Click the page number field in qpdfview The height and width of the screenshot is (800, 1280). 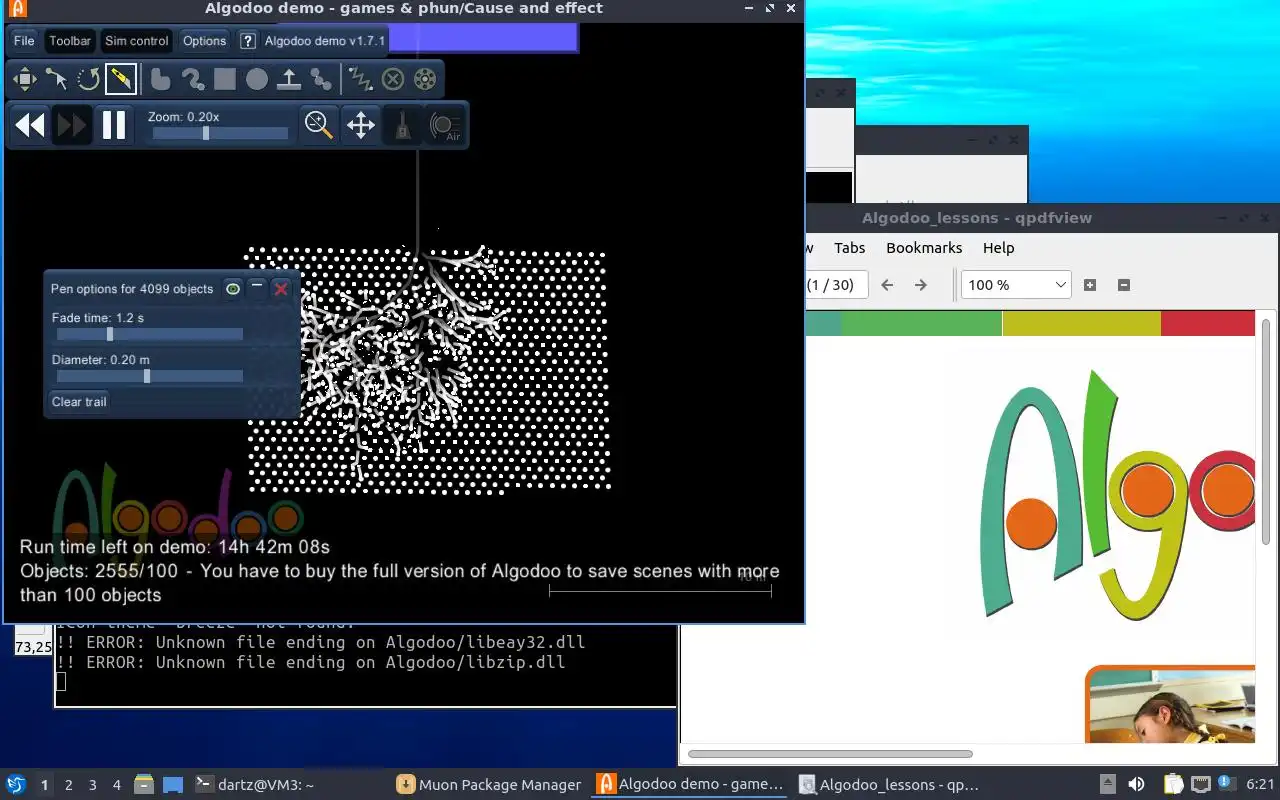(836, 285)
